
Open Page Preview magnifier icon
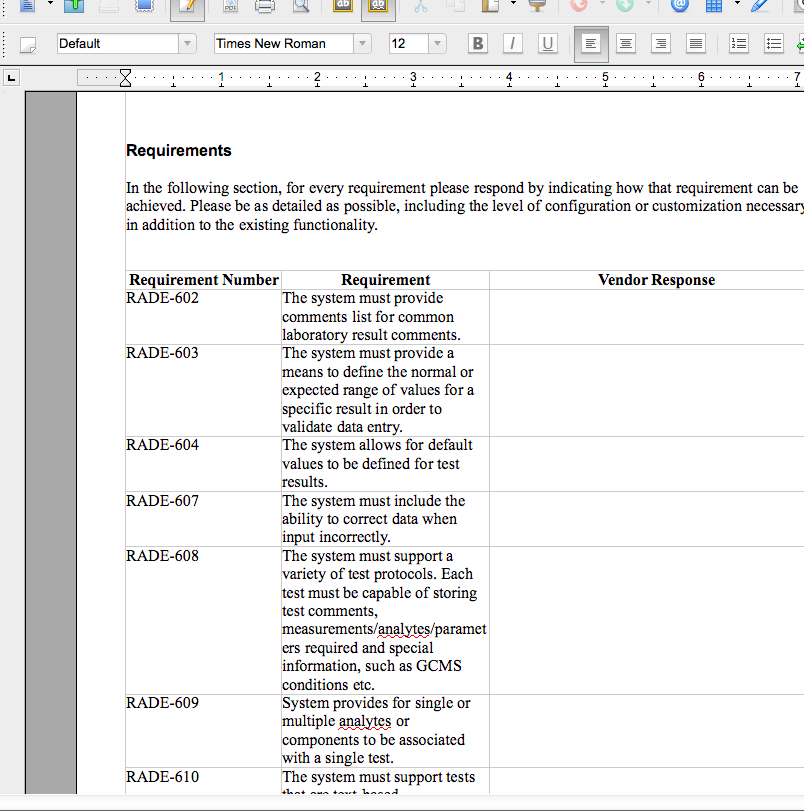tap(300, 6)
